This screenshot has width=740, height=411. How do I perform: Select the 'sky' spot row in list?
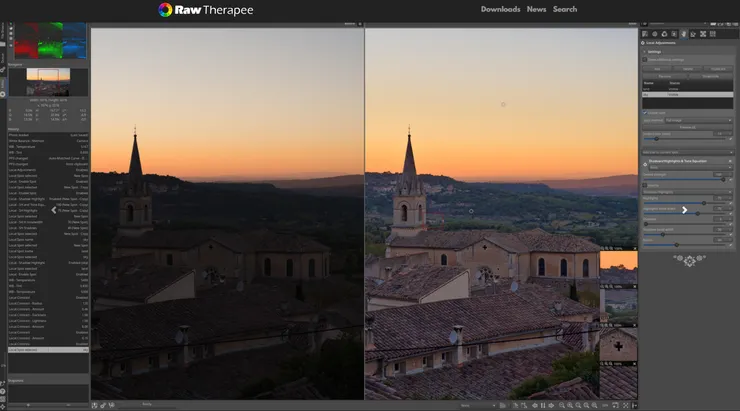(x=687, y=94)
